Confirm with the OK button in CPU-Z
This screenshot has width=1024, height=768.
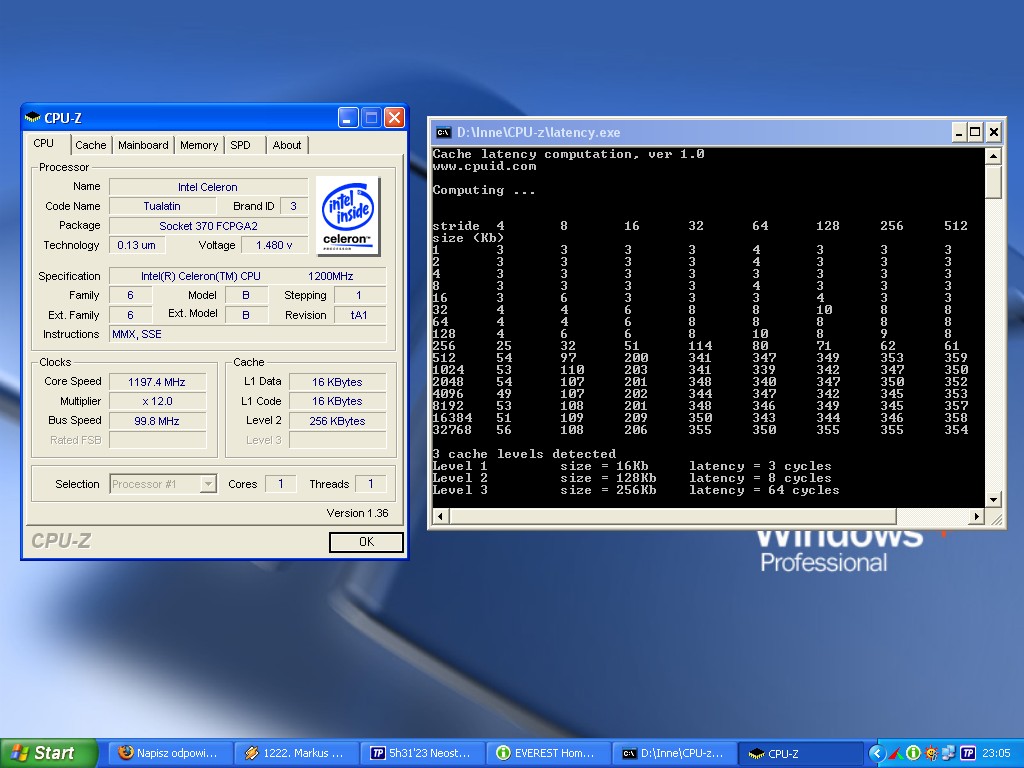(366, 541)
